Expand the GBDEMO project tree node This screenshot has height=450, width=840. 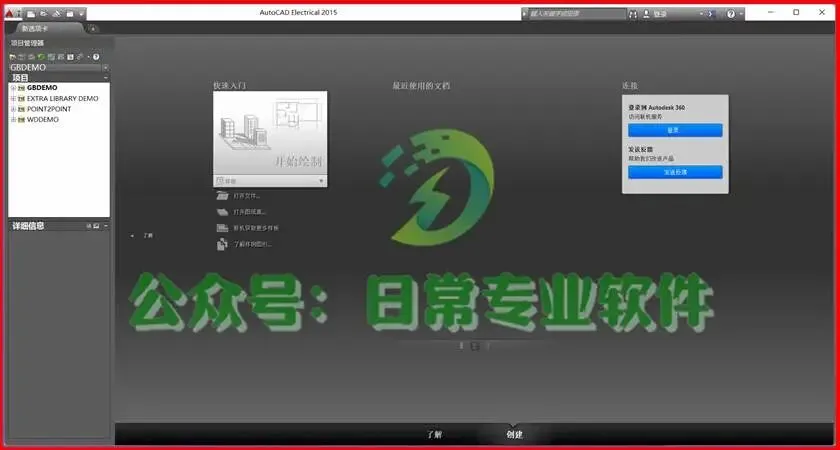coord(13,88)
